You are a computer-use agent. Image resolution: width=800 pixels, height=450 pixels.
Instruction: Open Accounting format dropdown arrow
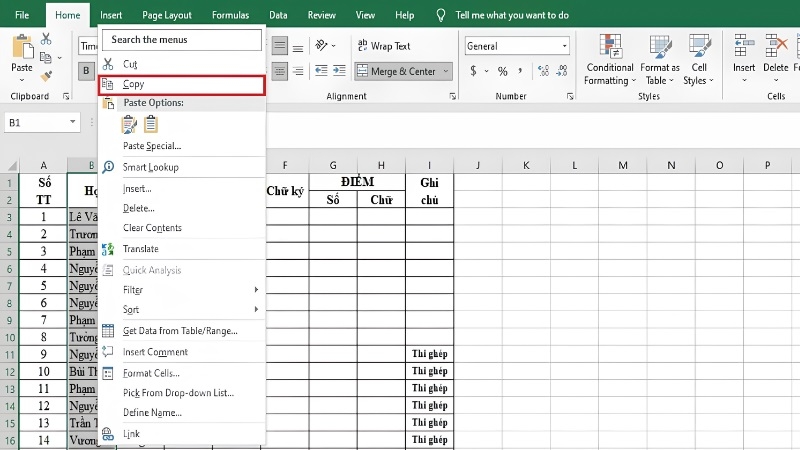486,71
